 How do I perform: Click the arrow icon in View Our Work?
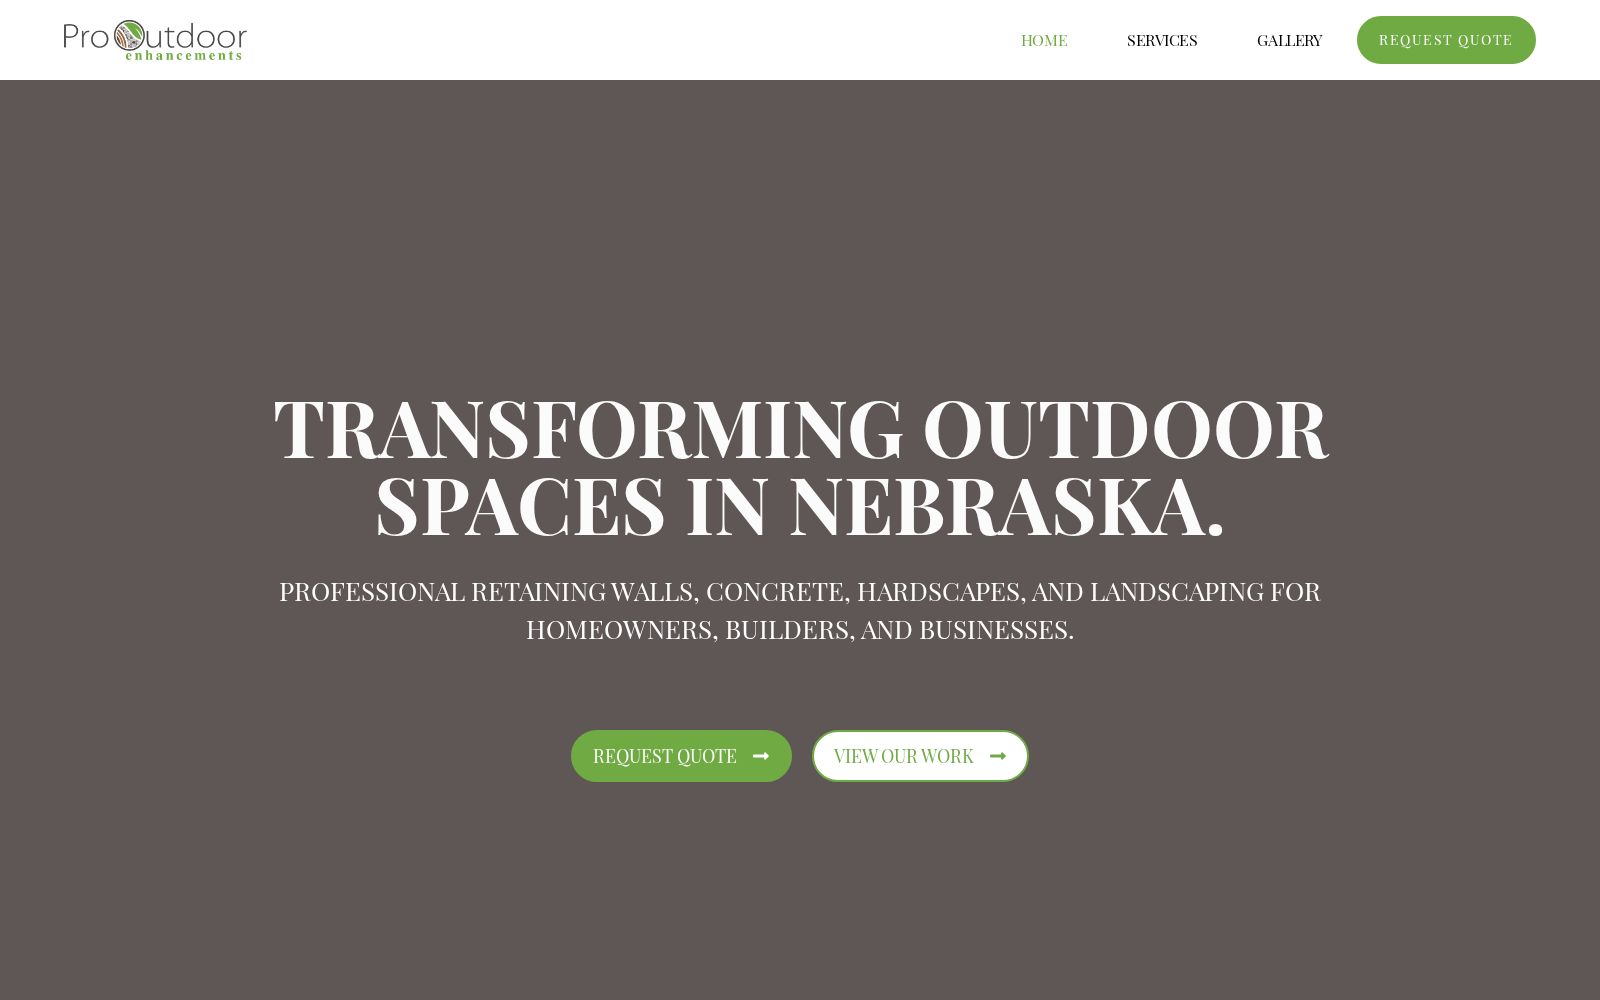coord(997,756)
